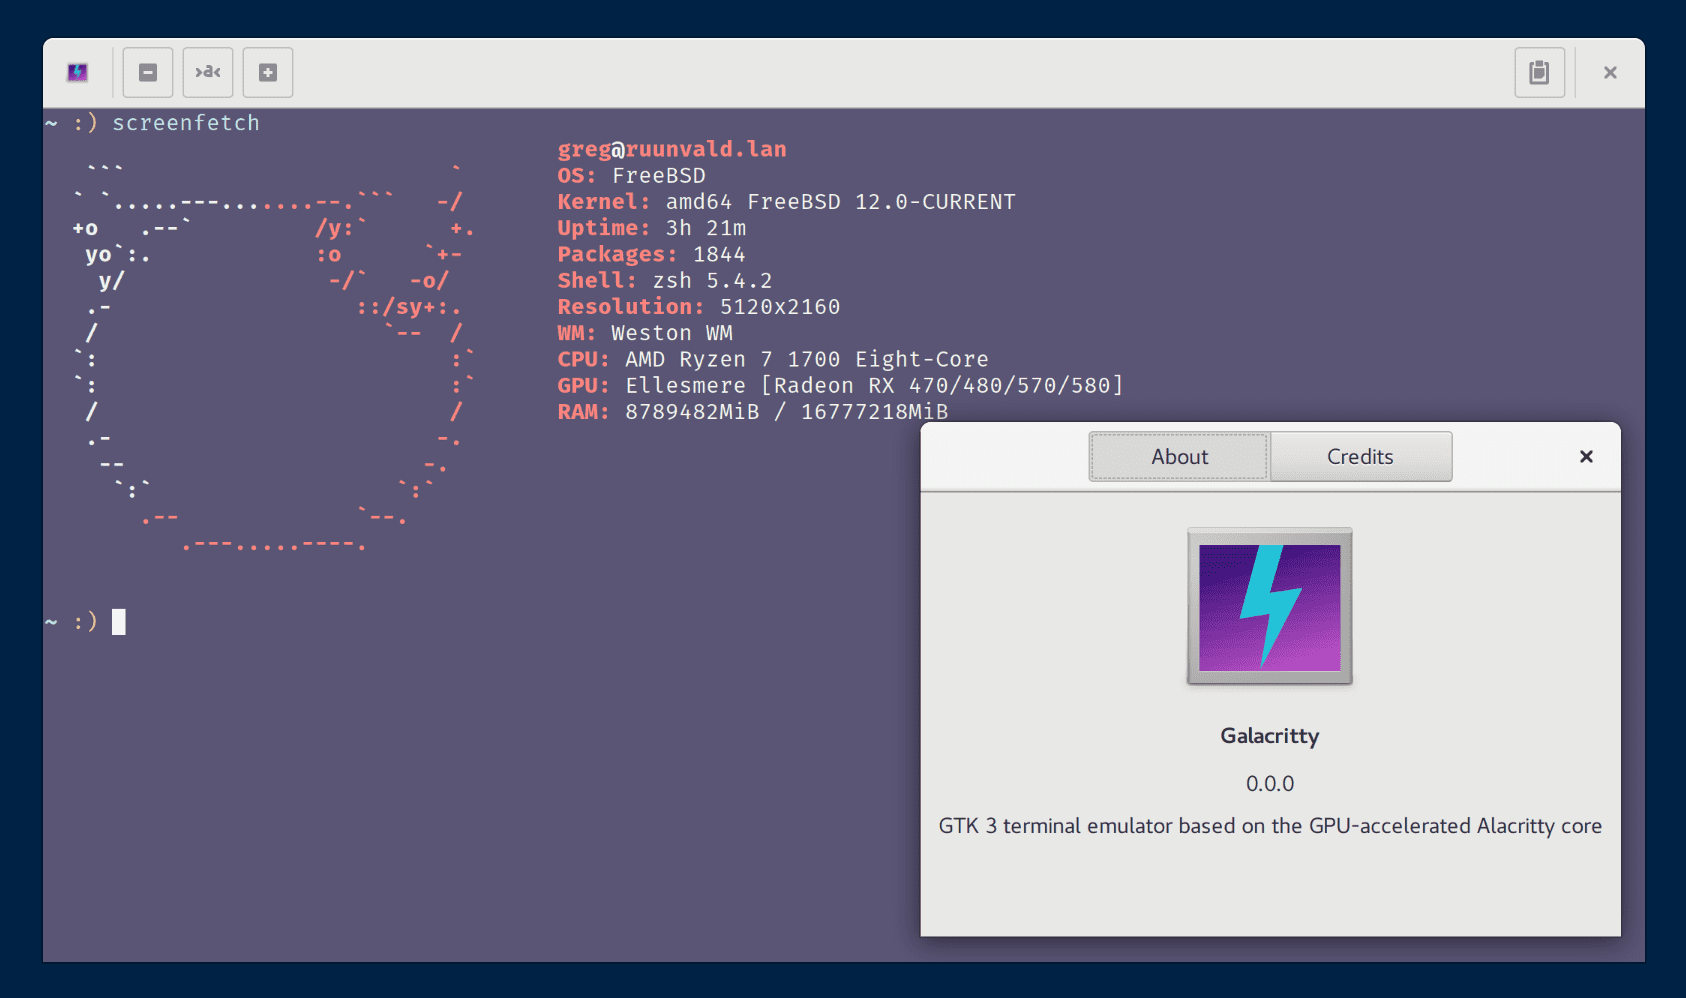Click the 0.0.0 version number

pos(1270,784)
